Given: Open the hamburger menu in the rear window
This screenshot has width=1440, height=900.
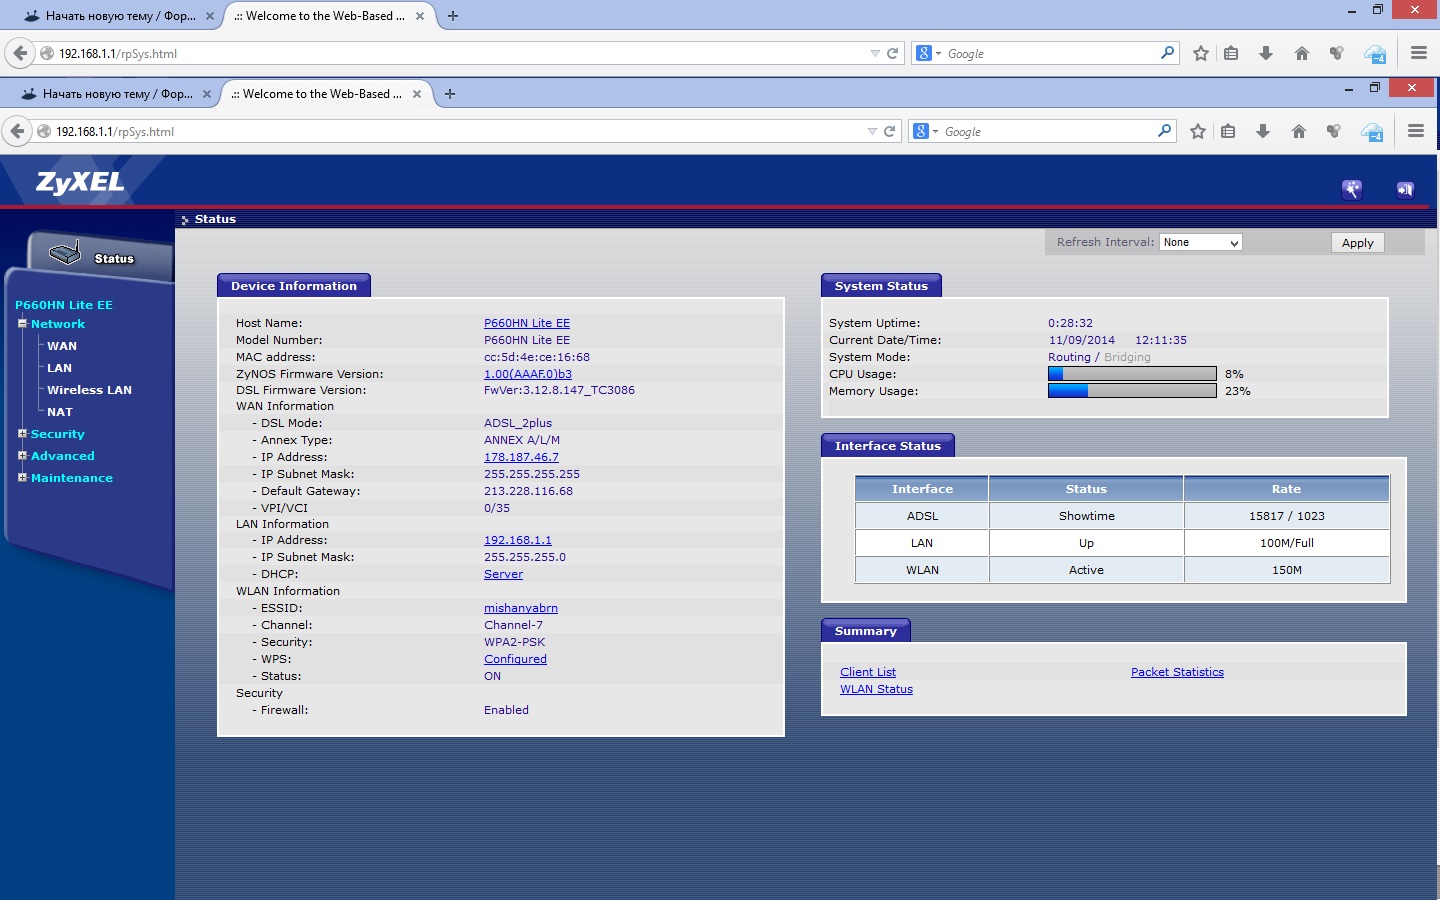Looking at the screenshot, I should [1419, 53].
